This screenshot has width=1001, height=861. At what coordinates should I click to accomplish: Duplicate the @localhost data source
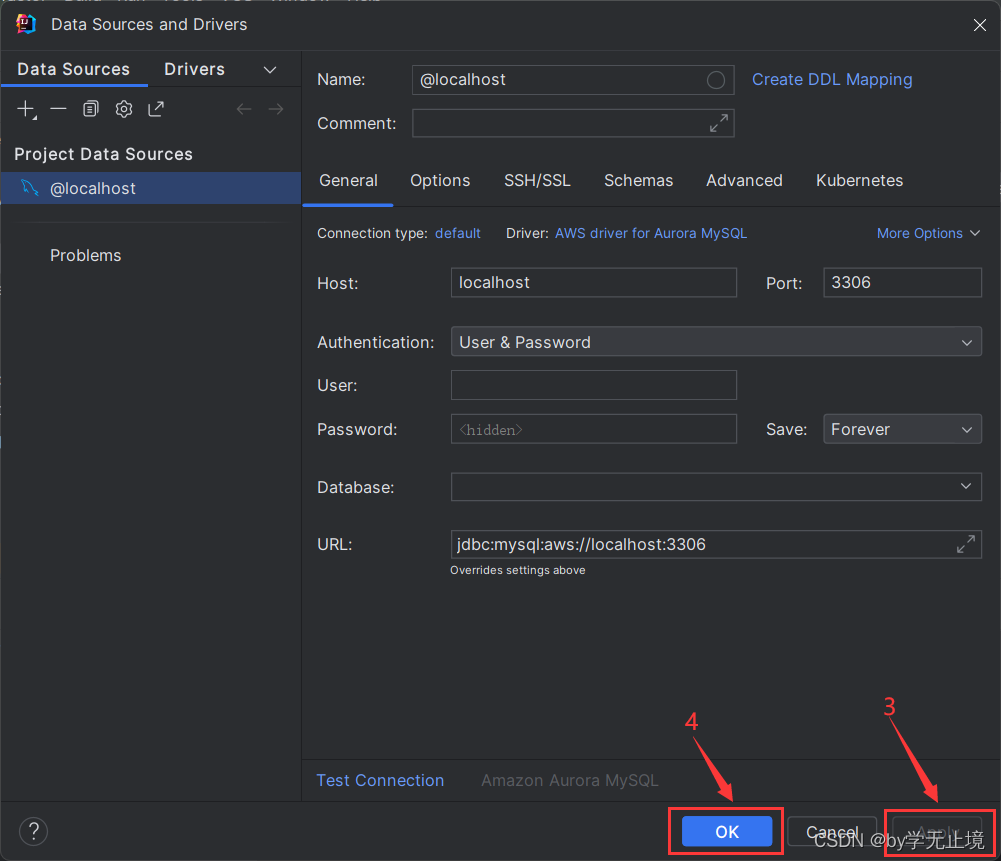tap(90, 109)
